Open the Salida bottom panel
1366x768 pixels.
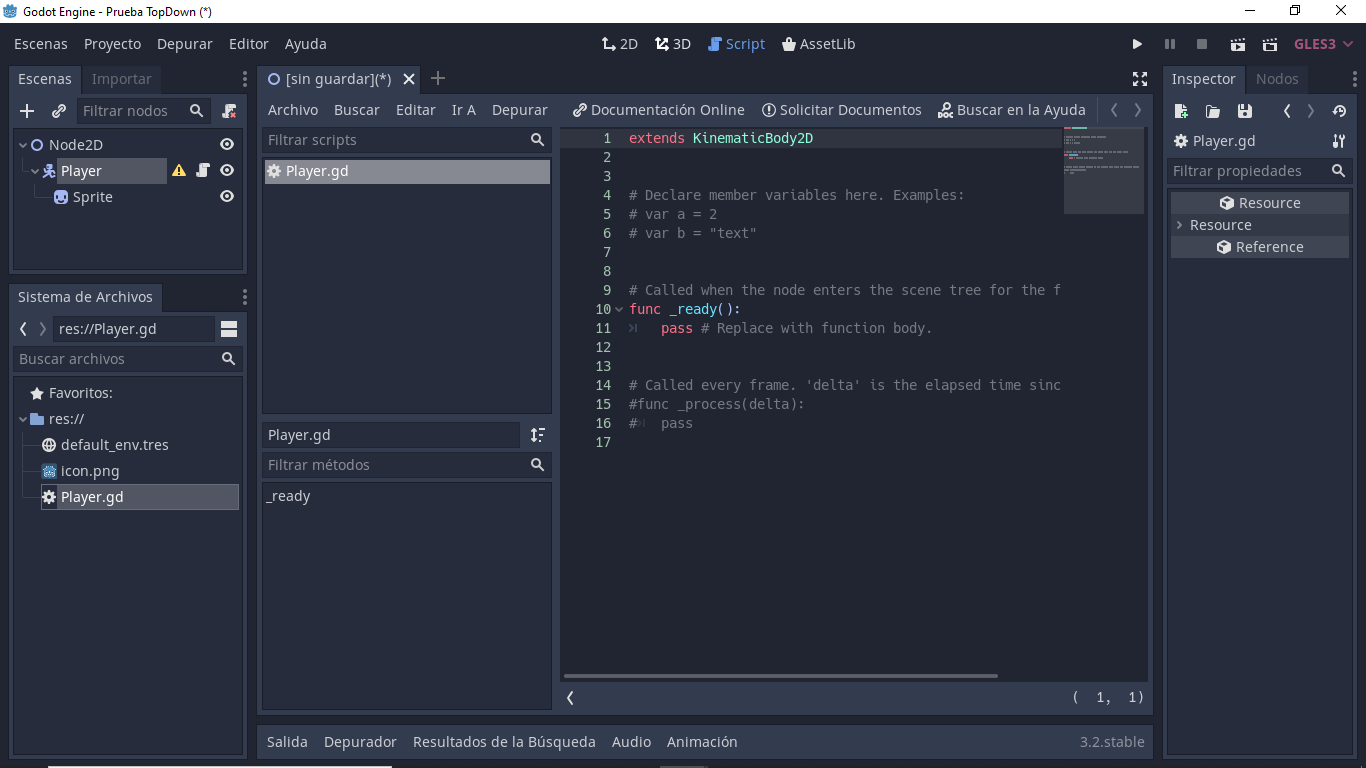(287, 742)
